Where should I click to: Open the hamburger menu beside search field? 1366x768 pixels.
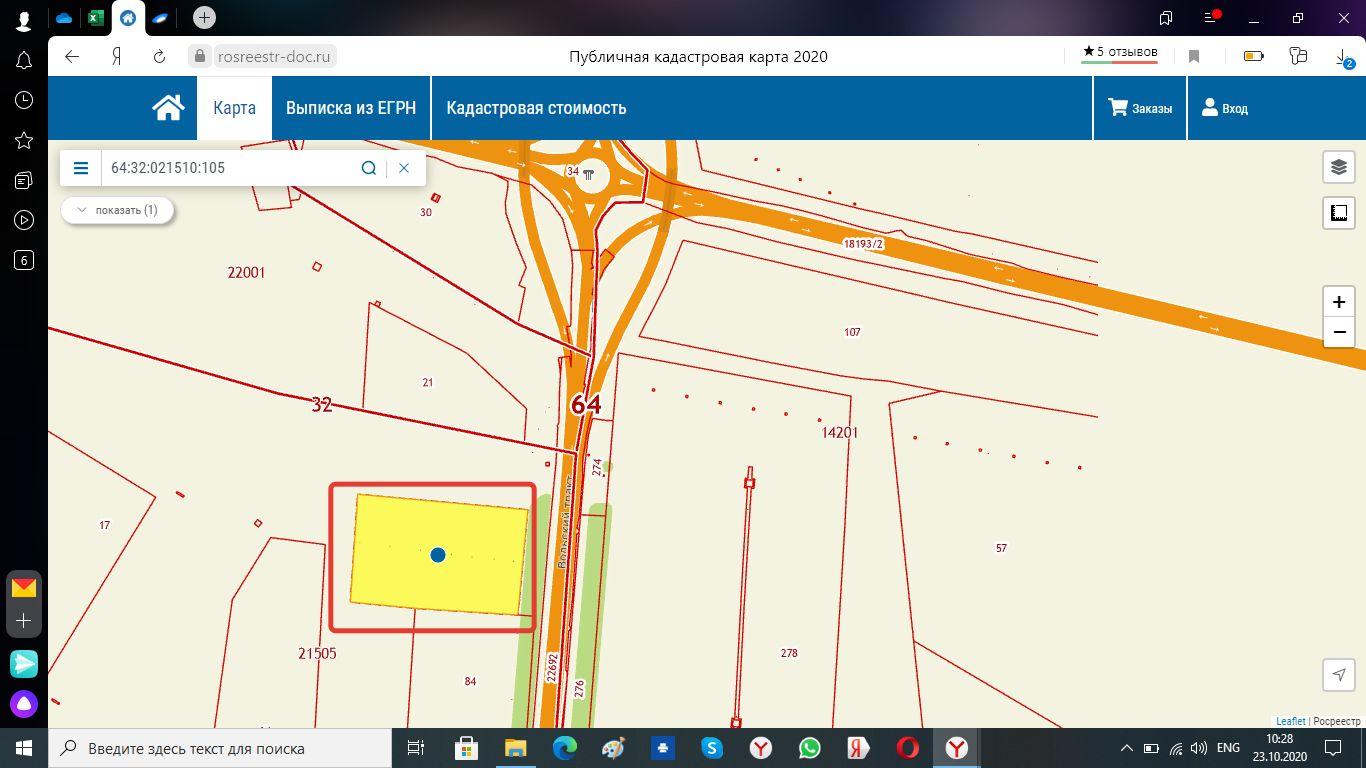[x=81, y=168]
